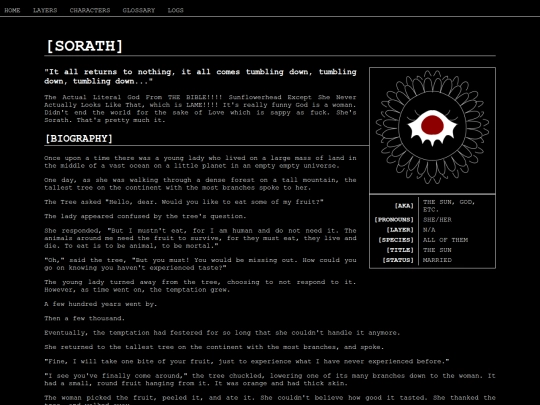Click the paragraph "The young lady turned away"

pyautogui.click(x=200, y=286)
